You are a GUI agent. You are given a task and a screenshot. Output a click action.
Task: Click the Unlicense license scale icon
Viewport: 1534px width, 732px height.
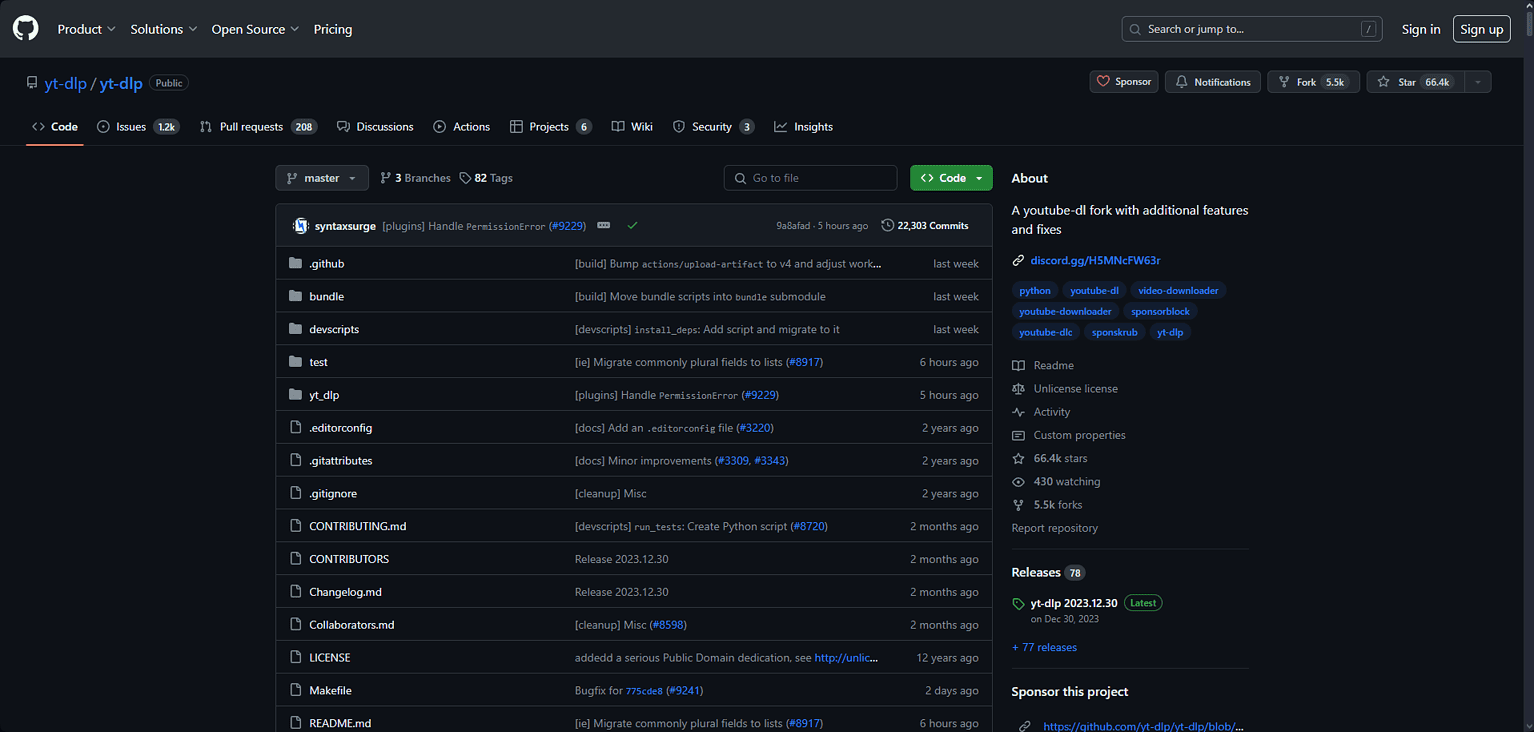point(1017,388)
